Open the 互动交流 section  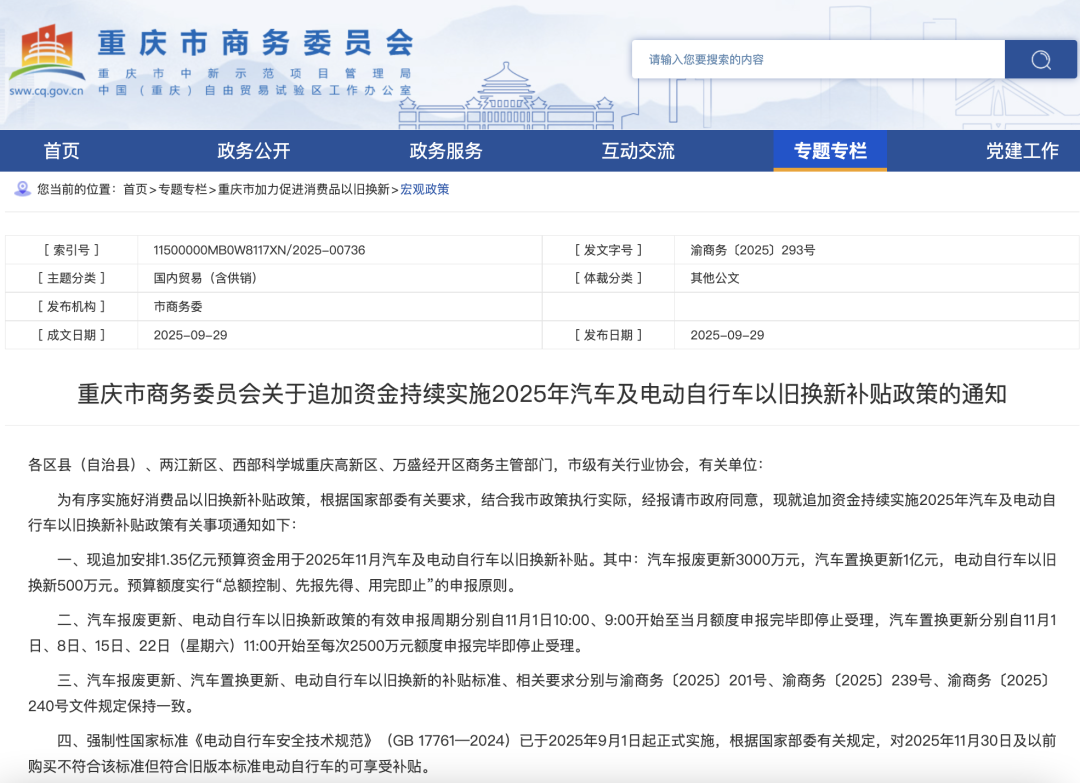[x=638, y=151]
